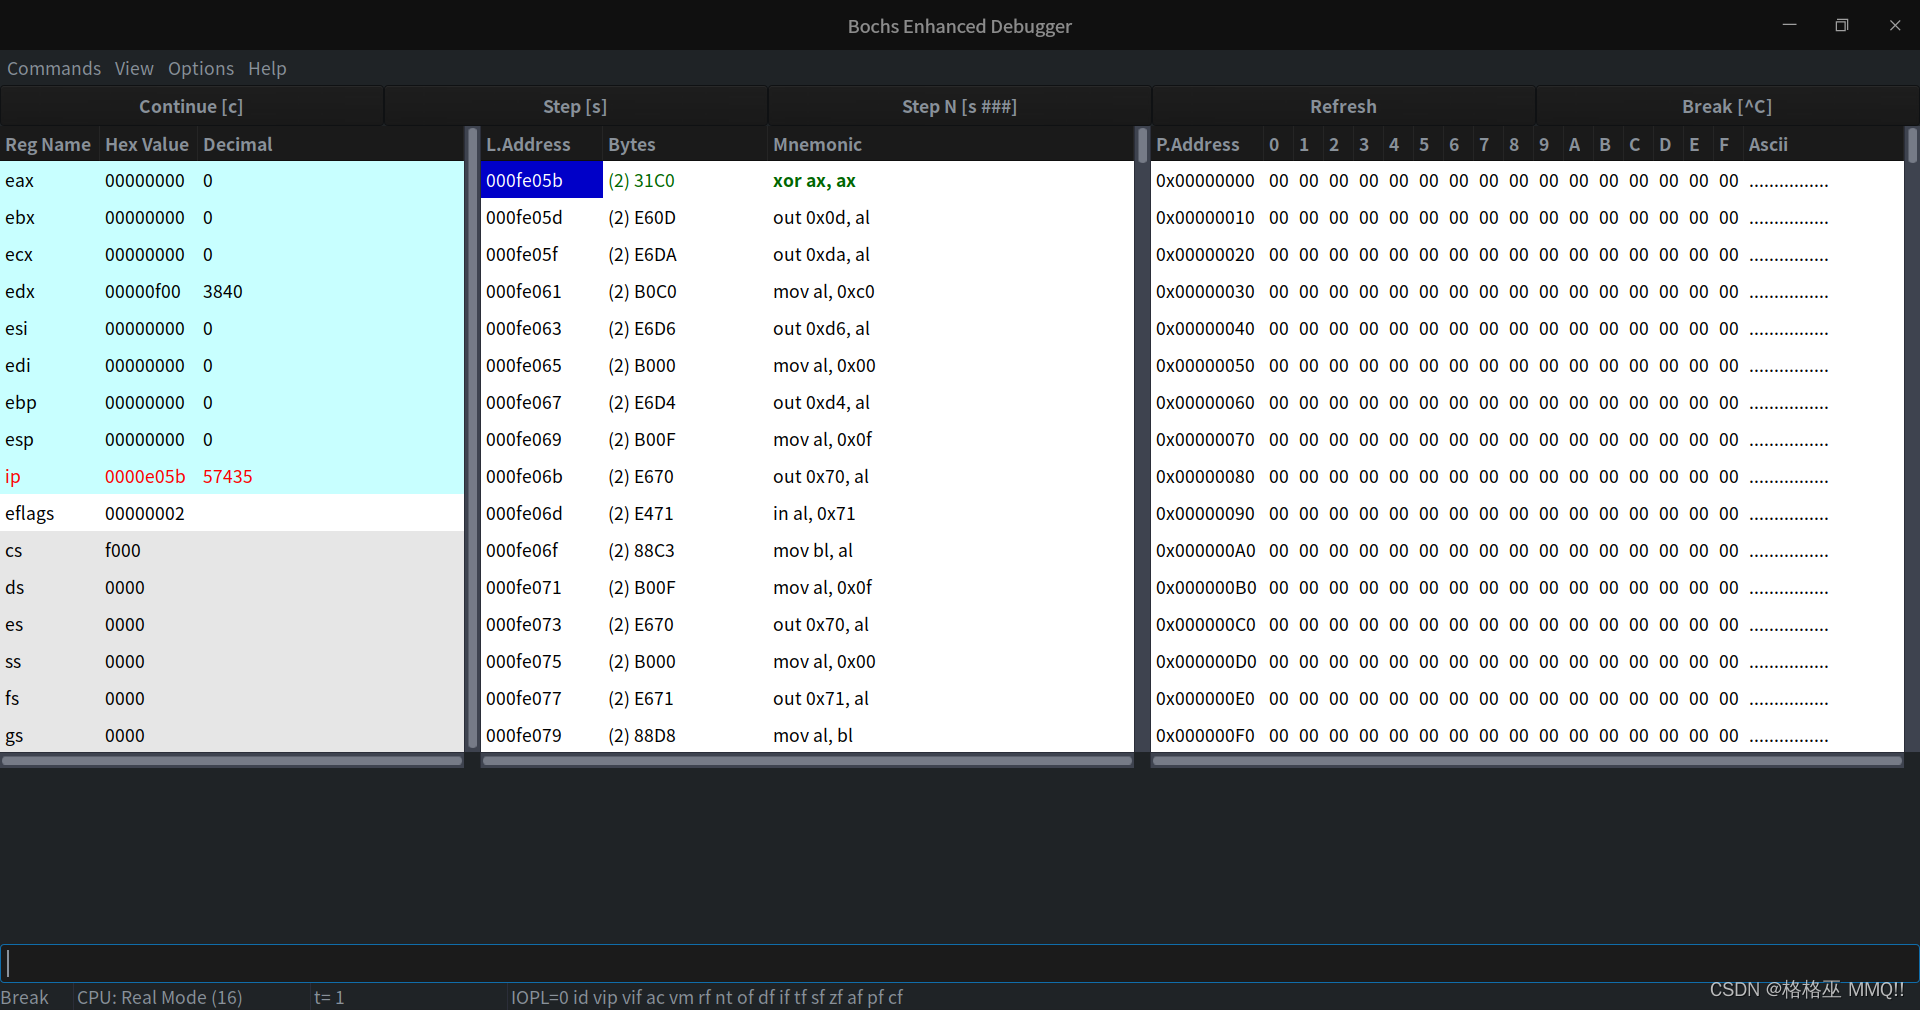Click memory address 0x00000010 row
The image size is (1920, 1010).
1527,217
